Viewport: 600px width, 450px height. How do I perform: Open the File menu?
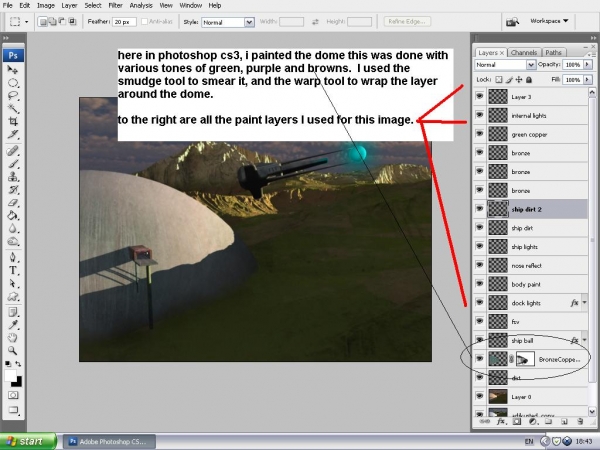(7, 6)
